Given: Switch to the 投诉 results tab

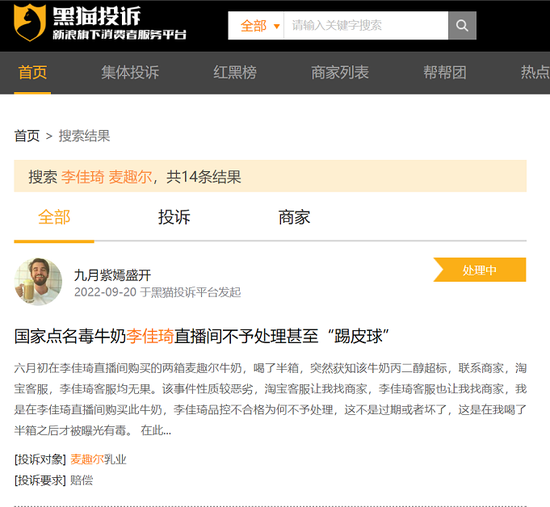Looking at the screenshot, I should click(174, 217).
